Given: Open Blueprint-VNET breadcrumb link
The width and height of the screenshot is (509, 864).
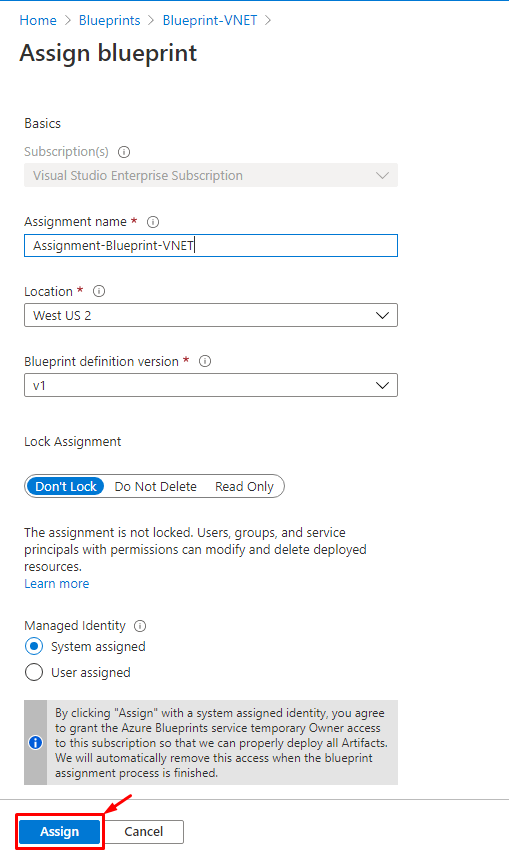Looking at the screenshot, I should [210, 20].
